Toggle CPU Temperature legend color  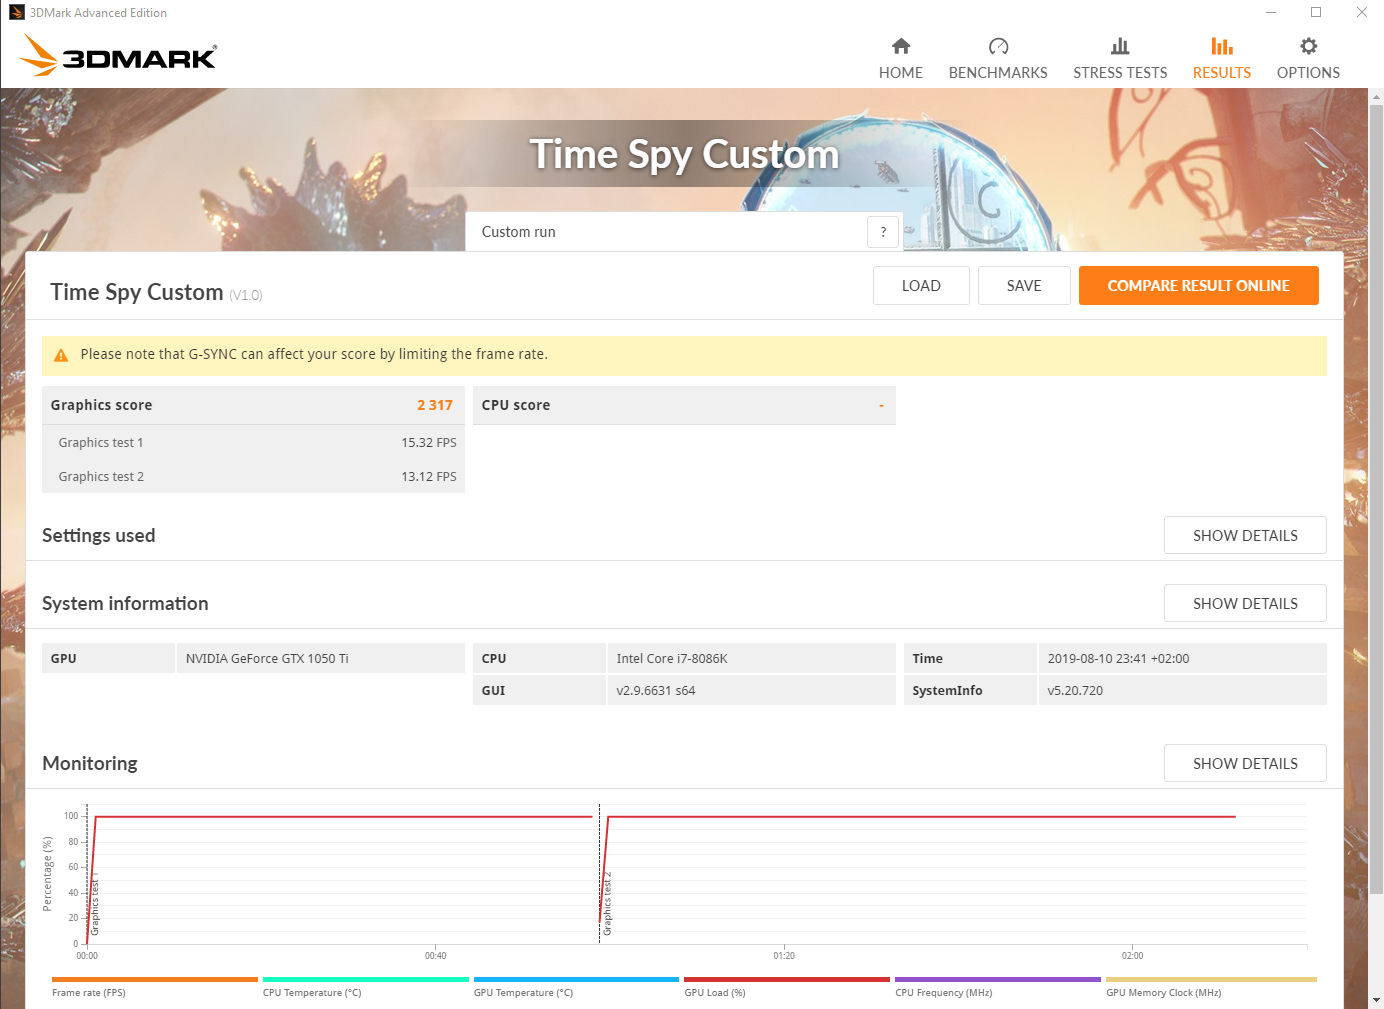point(366,980)
